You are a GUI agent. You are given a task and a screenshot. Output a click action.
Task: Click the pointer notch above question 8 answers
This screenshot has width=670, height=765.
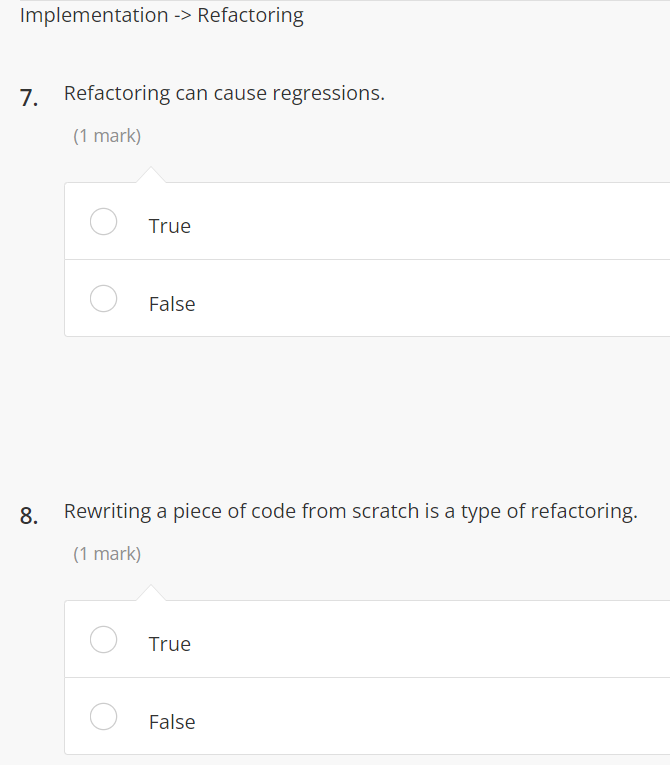150,594
